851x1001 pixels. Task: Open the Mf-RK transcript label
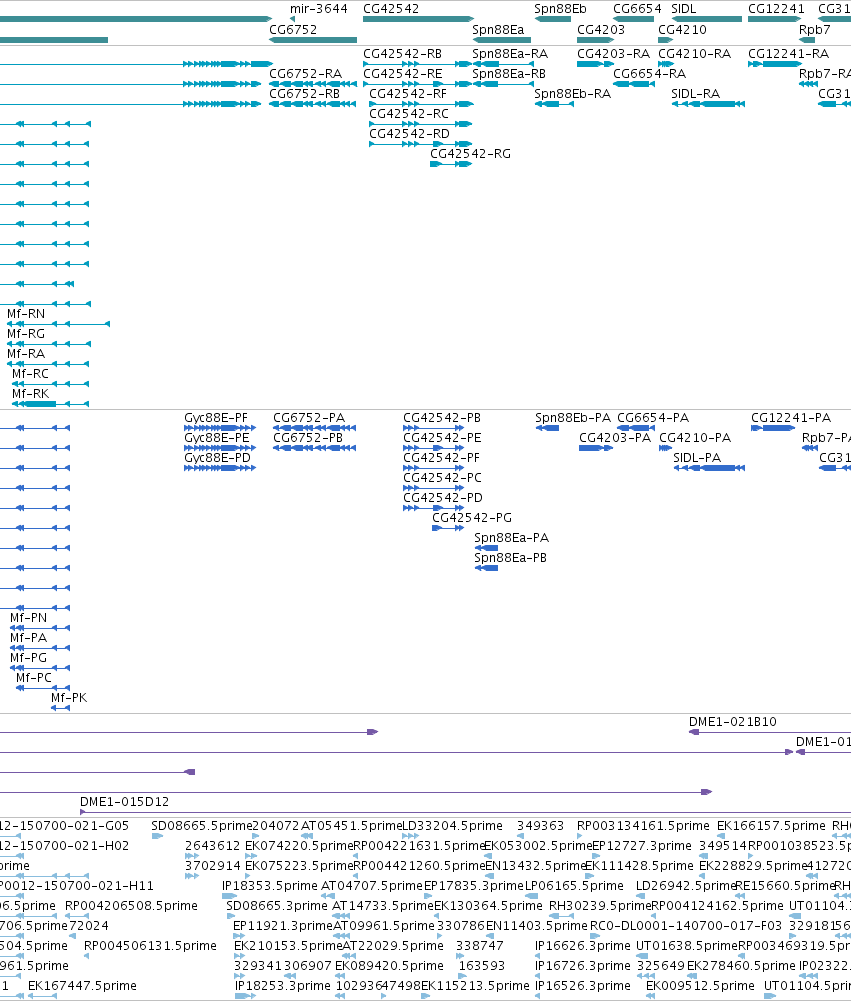point(30,393)
